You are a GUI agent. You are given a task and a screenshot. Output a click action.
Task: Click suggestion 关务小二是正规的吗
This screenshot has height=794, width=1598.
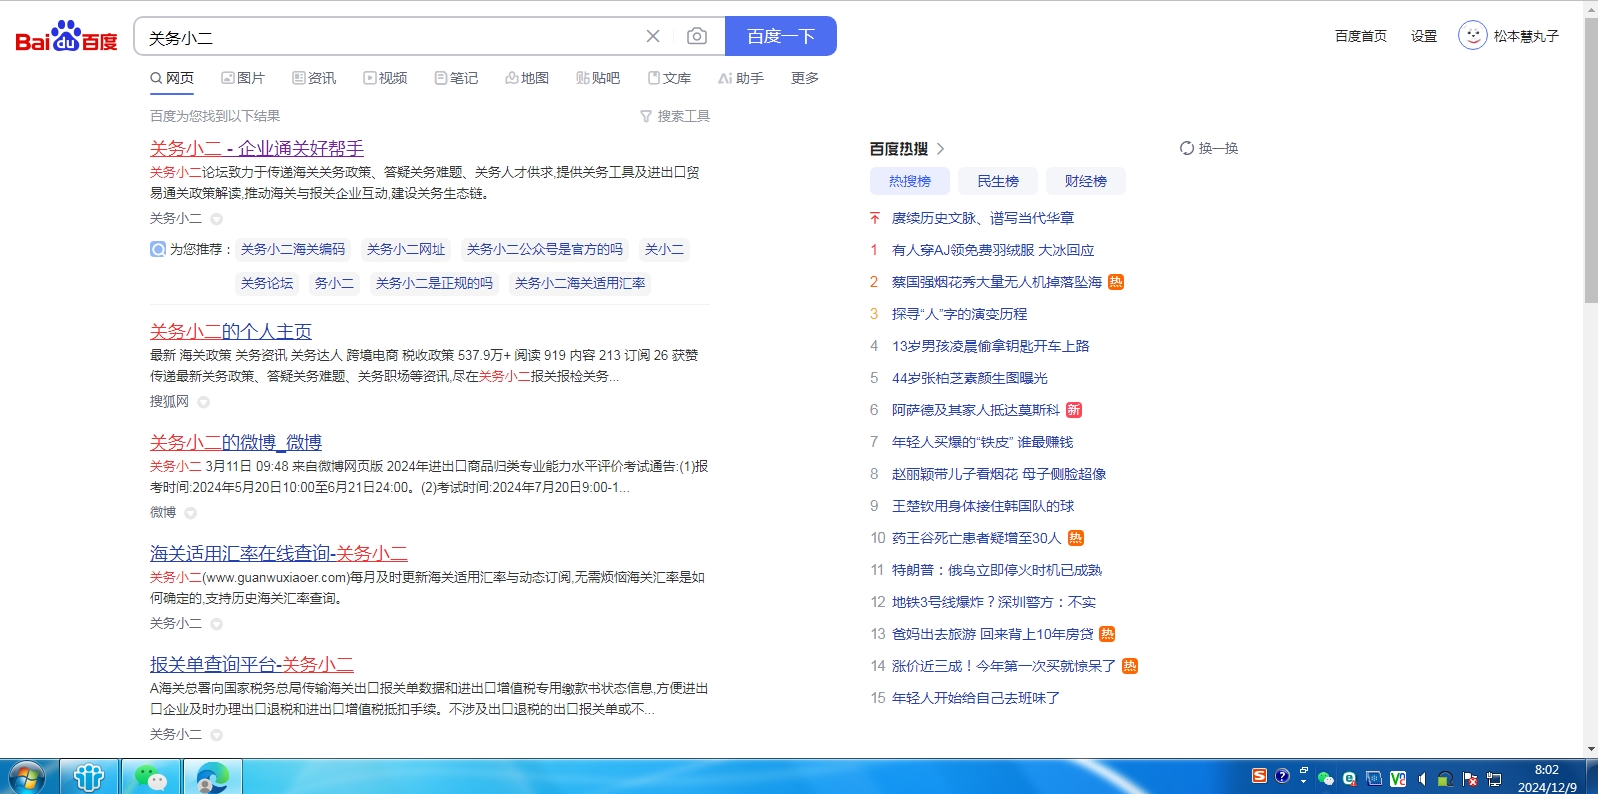coord(434,283)
